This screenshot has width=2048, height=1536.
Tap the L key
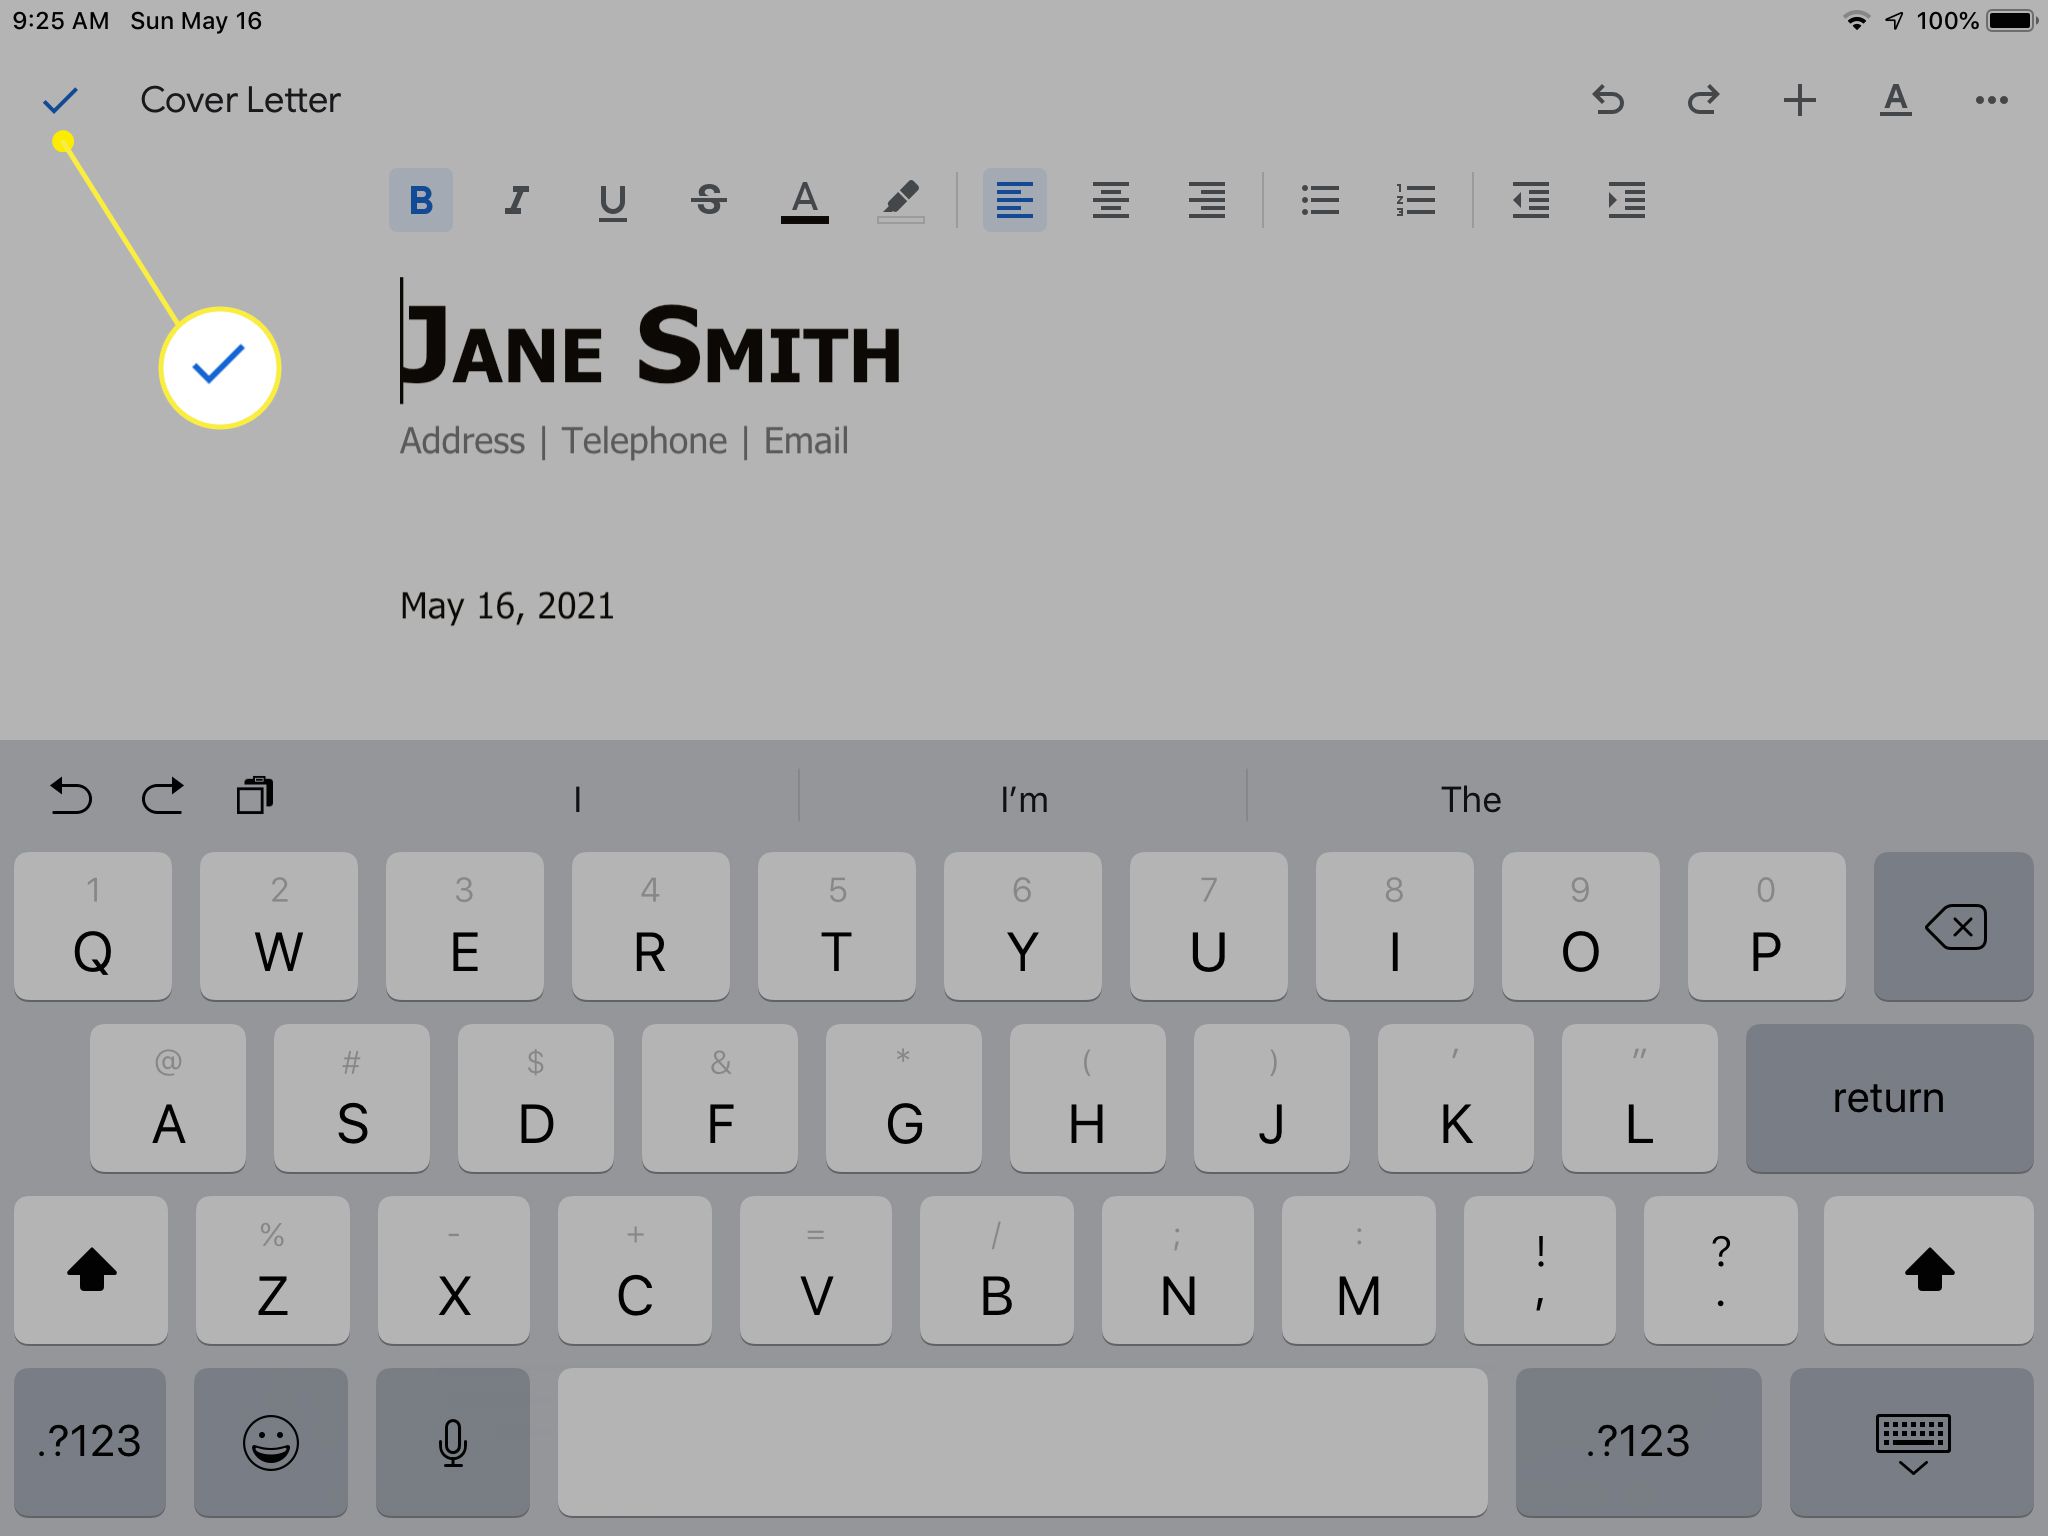click(x=1640, y=1098)
